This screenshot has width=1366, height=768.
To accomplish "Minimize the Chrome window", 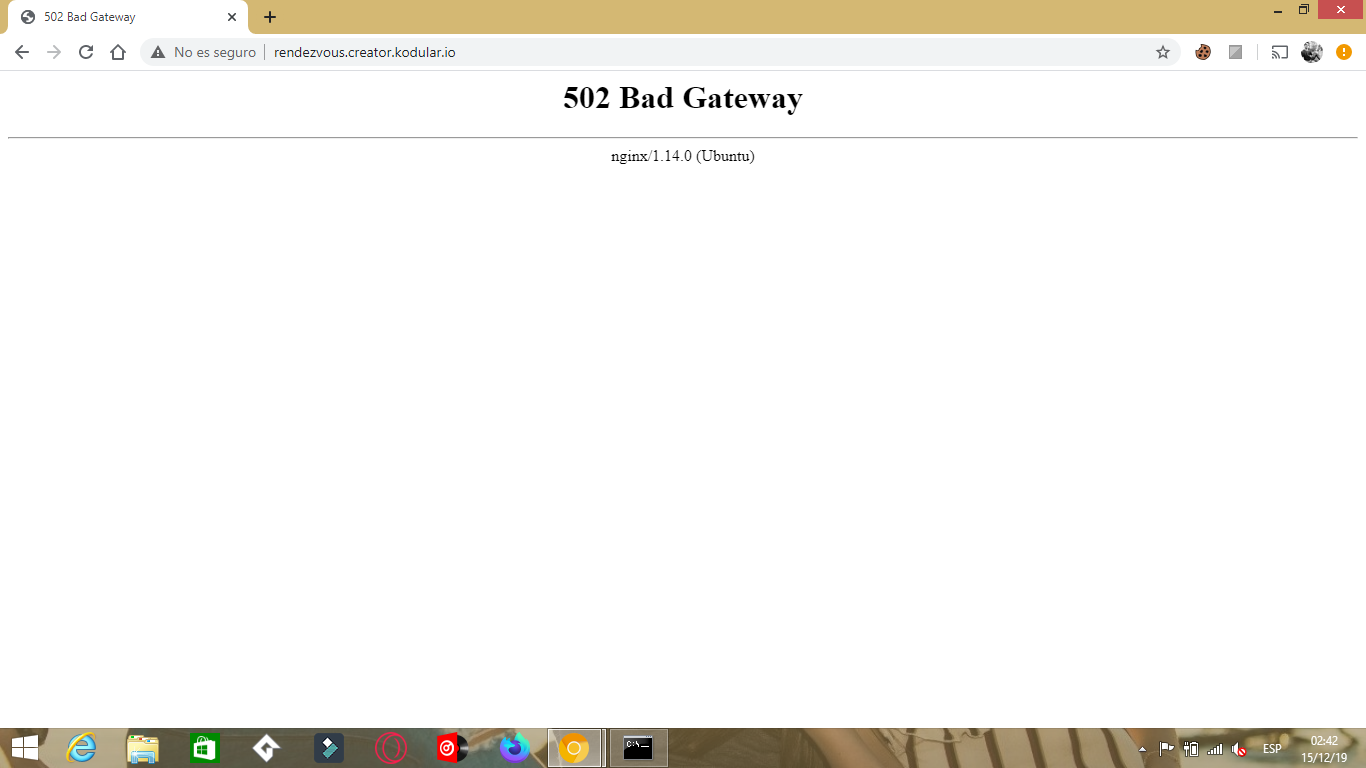I will (x=1279, y=10).
